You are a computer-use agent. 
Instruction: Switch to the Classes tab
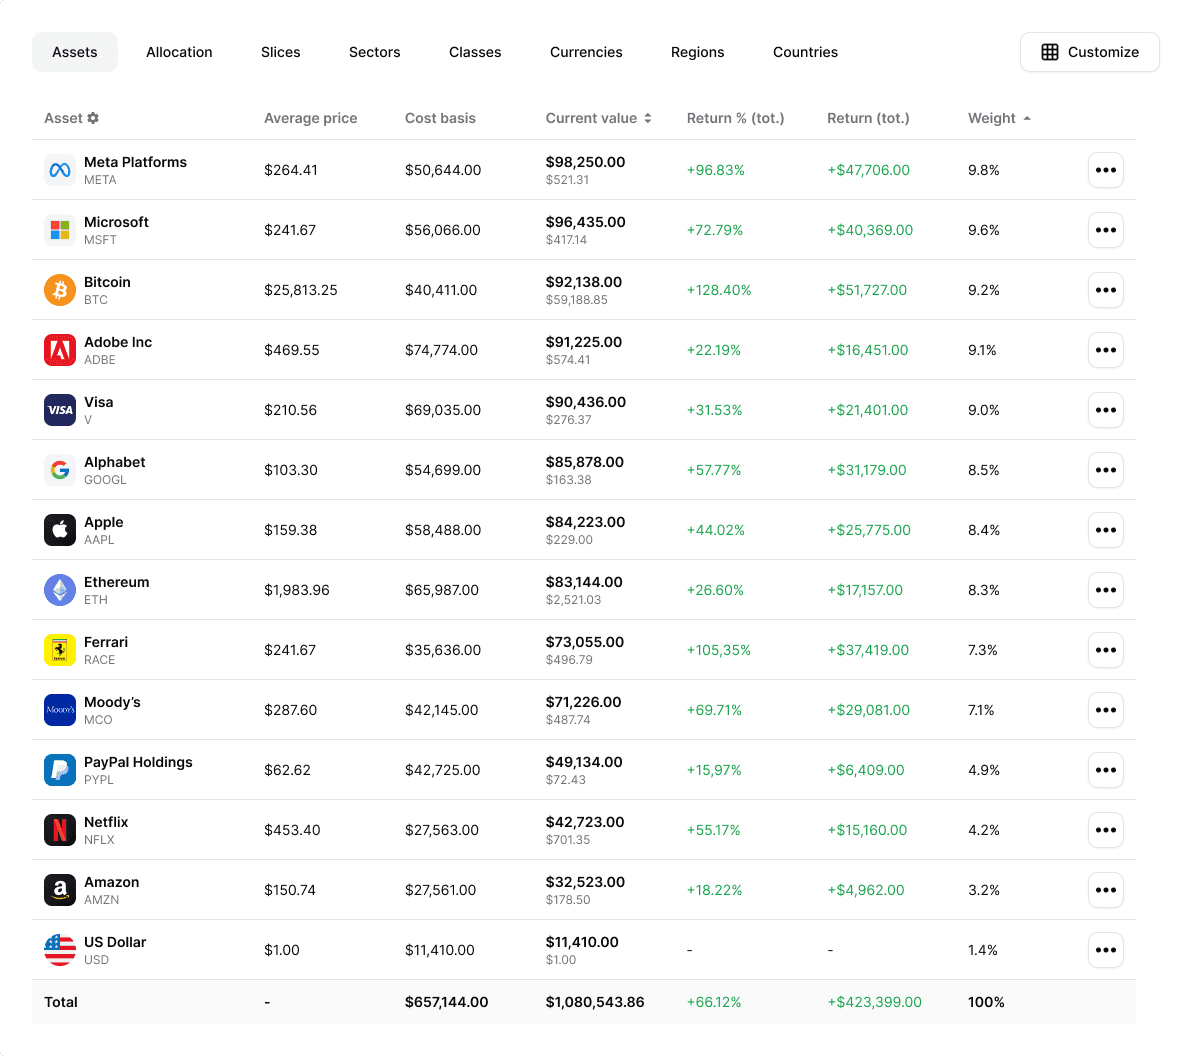pyautogui.click(x=475, y=52)
